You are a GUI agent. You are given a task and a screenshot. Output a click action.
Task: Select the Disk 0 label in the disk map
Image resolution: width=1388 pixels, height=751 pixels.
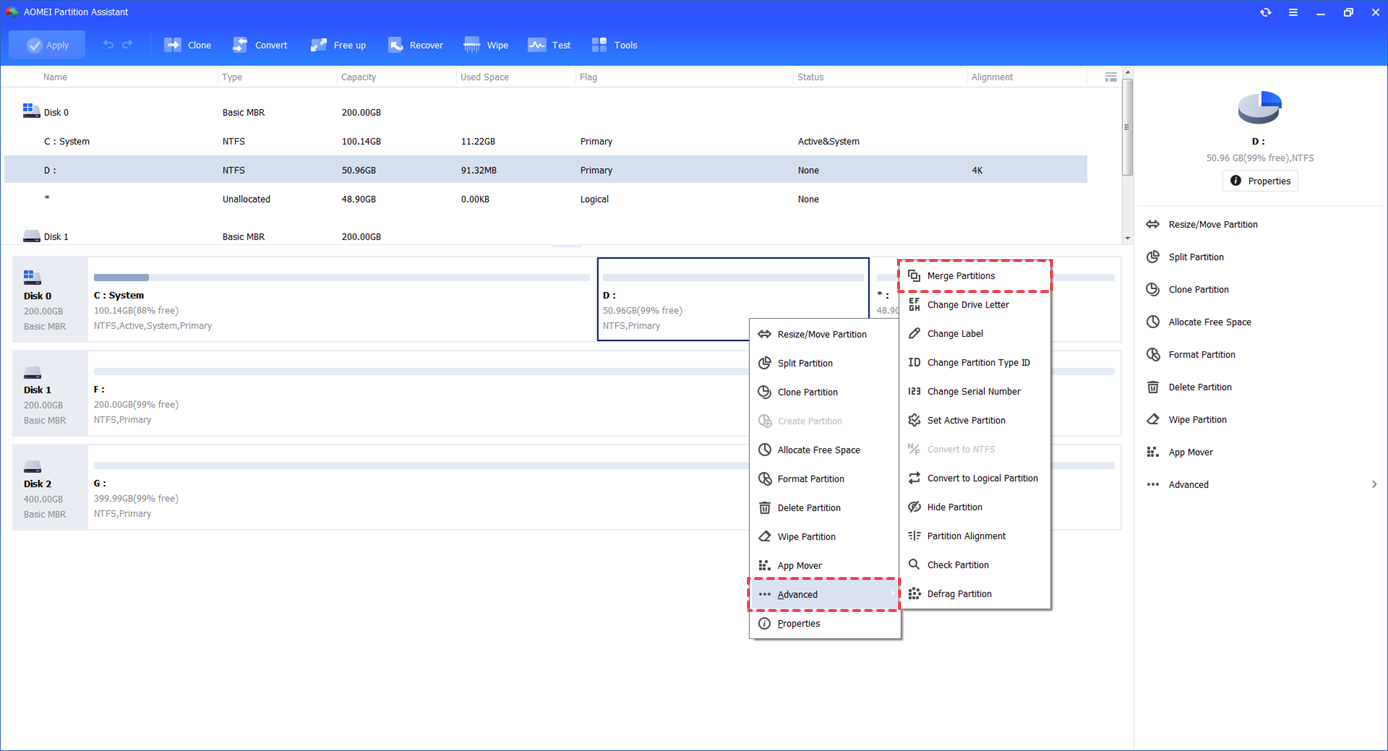[50, 299]
